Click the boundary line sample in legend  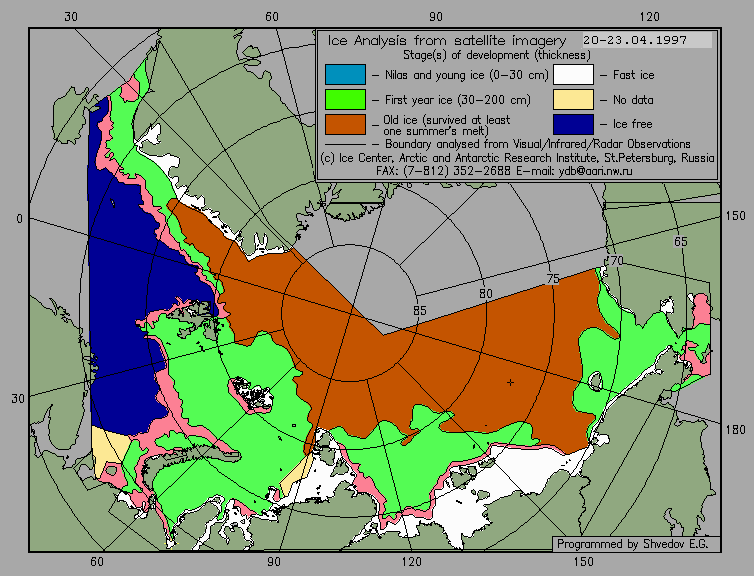[345, 144]
